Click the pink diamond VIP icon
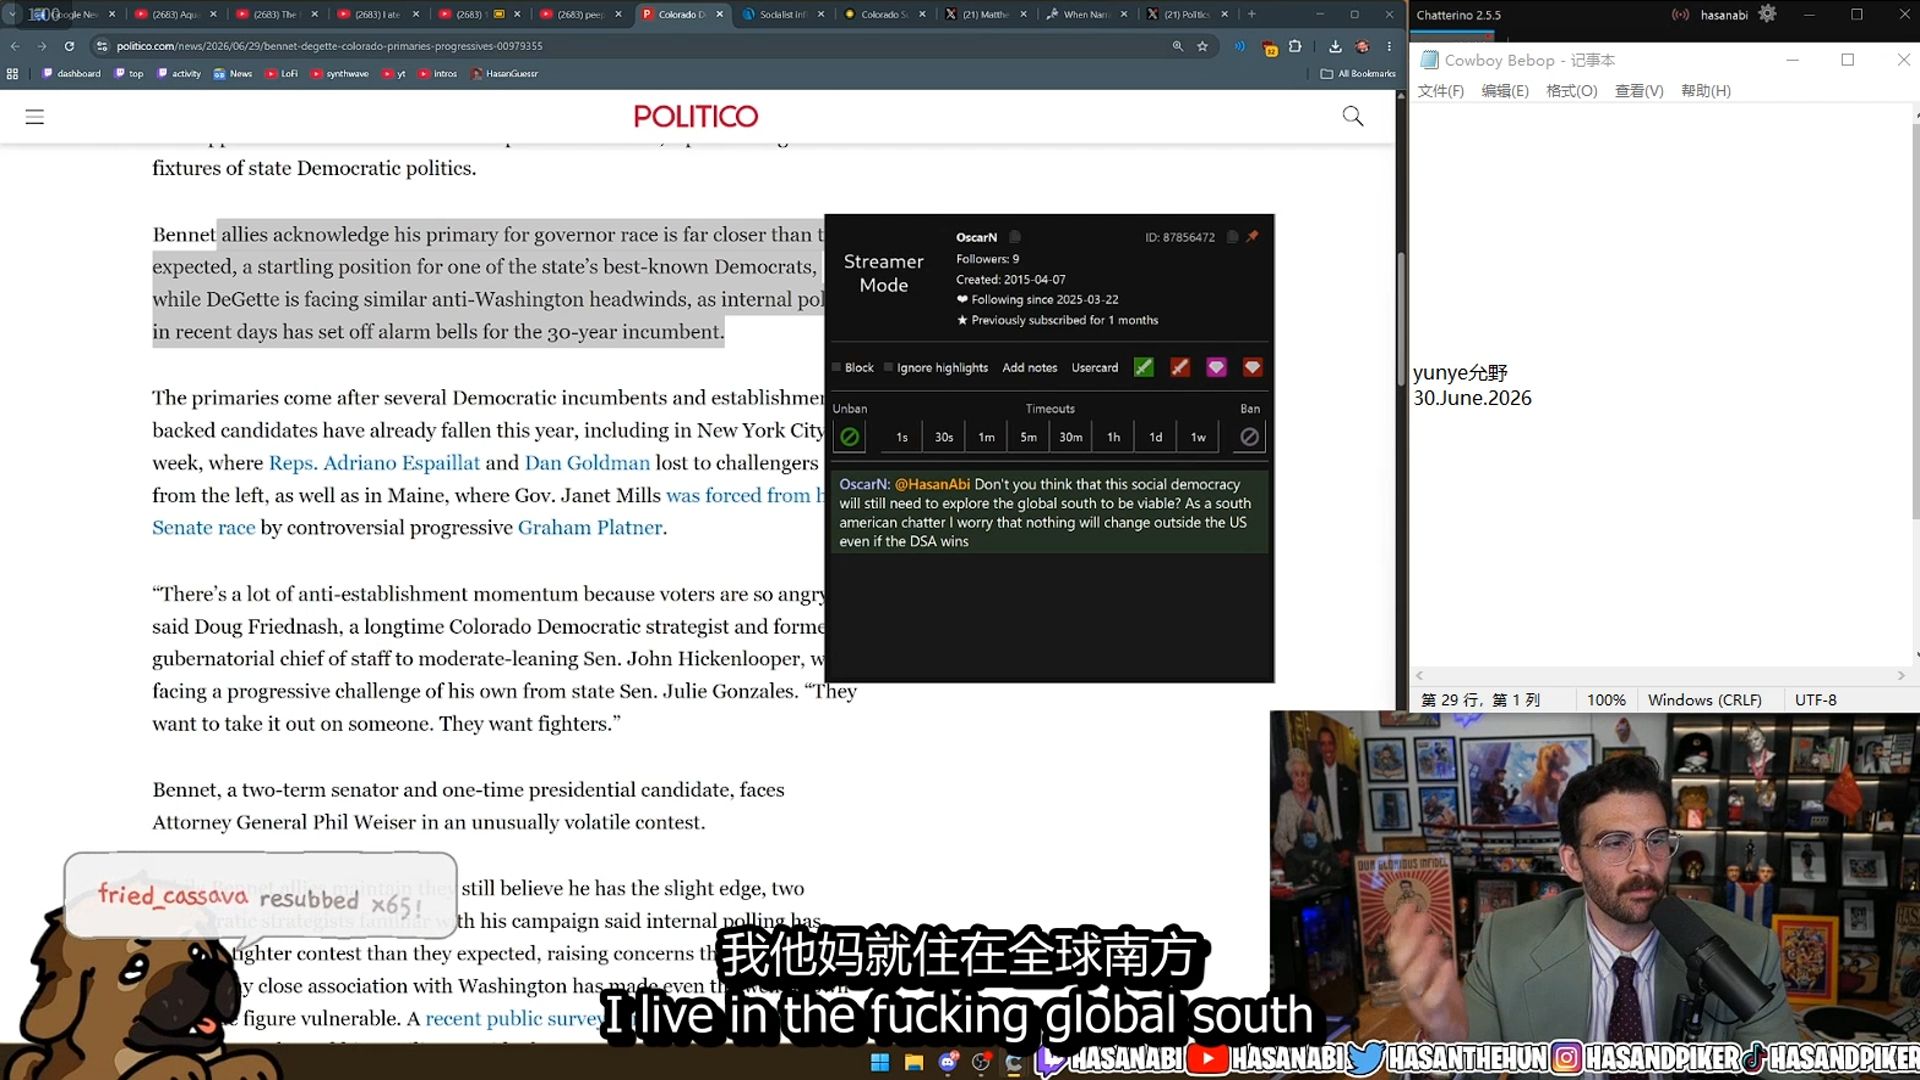Screen dimensions: 1920x1080 (x=1216, y=368)
